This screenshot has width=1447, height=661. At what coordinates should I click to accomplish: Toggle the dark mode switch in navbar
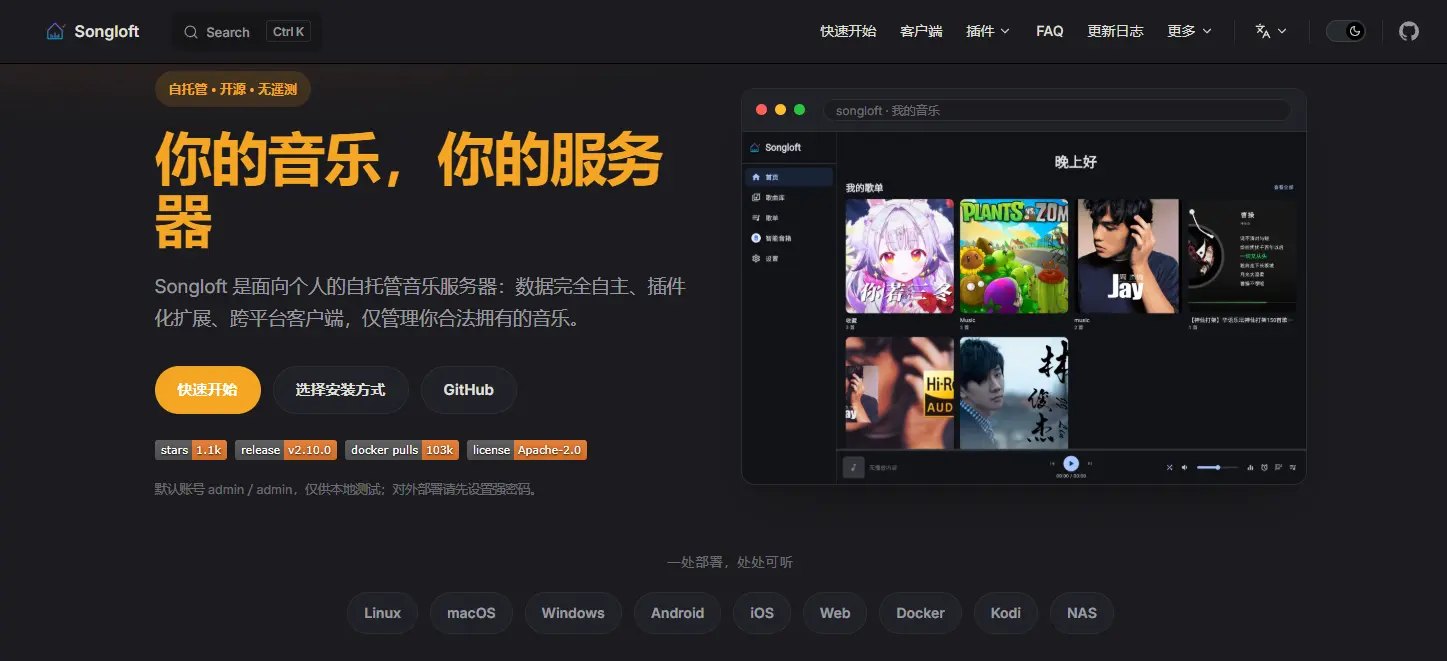[x=1346, y=31]
